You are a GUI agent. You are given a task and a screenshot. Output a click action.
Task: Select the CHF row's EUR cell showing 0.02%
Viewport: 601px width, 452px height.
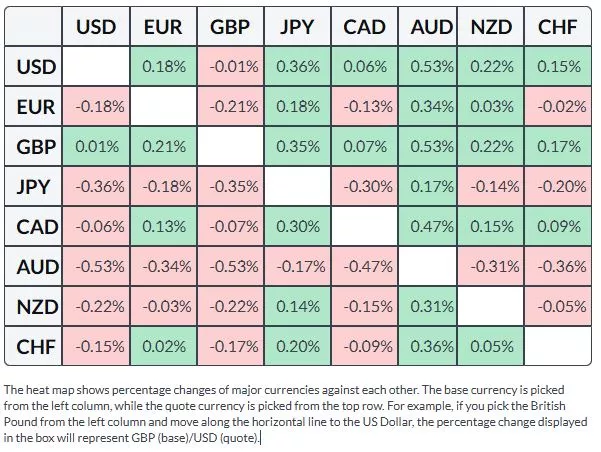pos(163,345)
